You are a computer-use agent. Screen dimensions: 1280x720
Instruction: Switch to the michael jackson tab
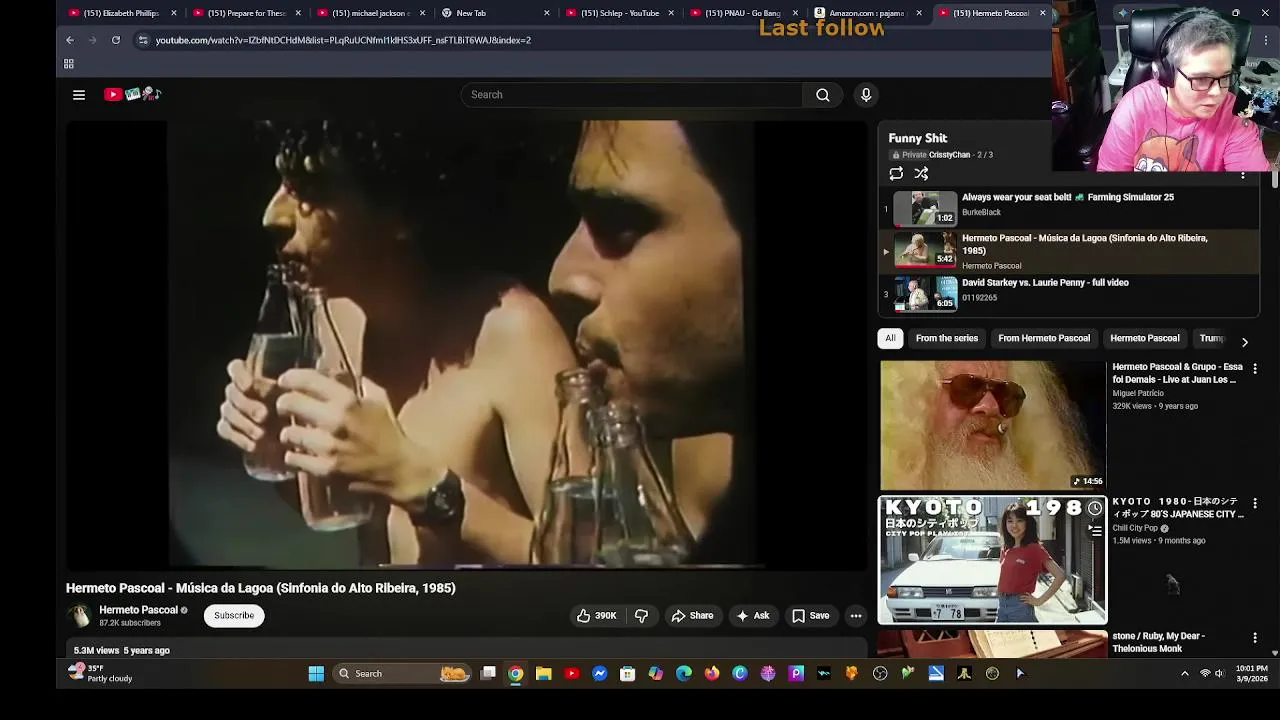point(370,13)
